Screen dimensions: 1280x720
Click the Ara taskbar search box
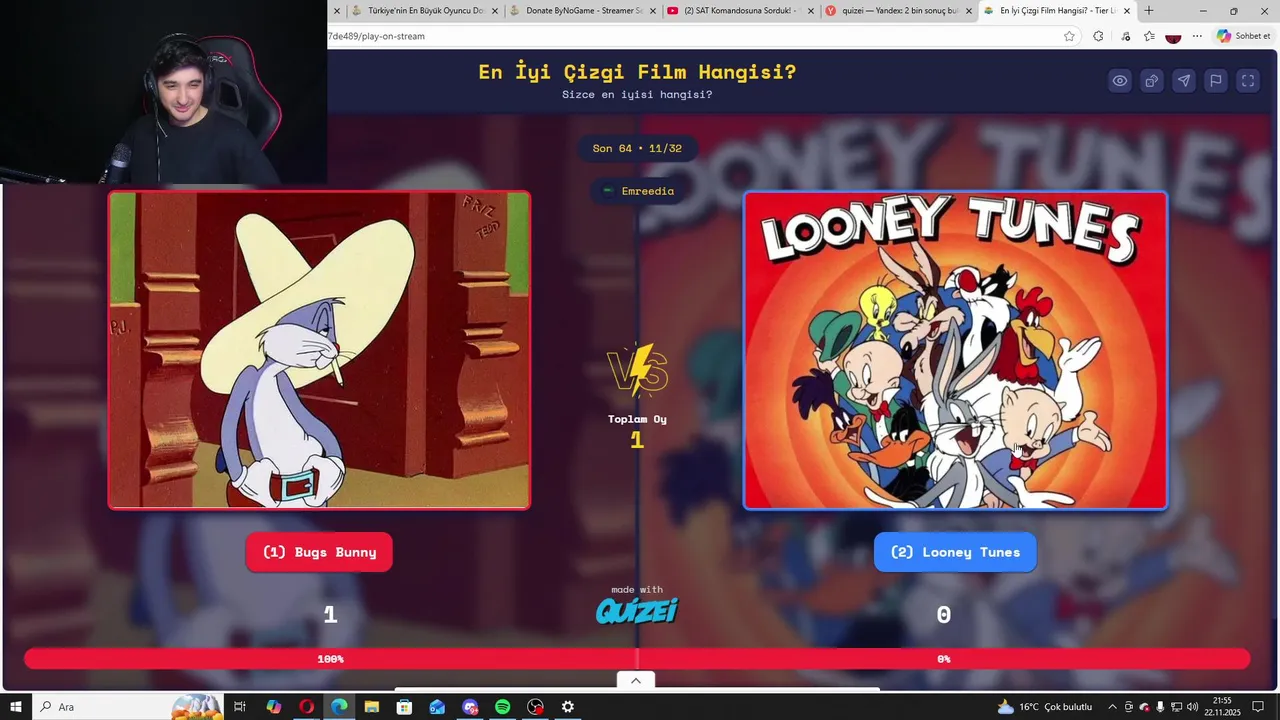pyautogui.click(x=127, y=707)
